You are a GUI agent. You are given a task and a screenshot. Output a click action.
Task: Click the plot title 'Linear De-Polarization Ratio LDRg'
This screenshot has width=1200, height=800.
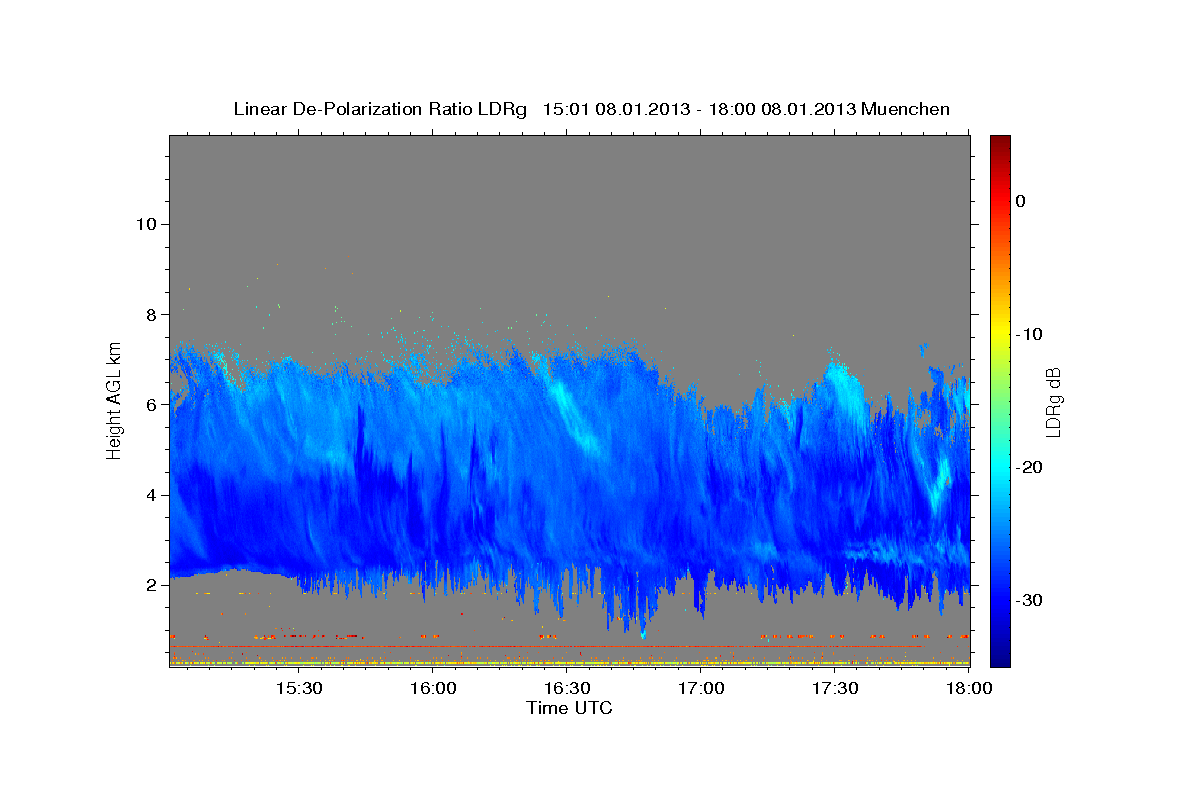pyautogui.click(x=379, y=109)
